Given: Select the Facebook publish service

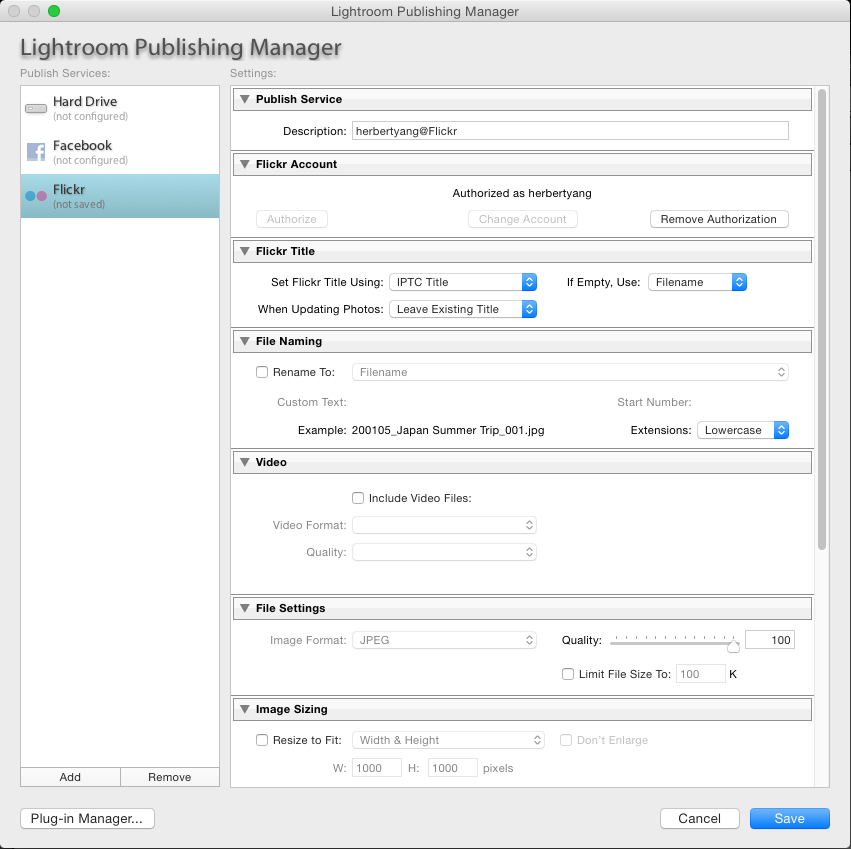Looking at the screenshot, I should (120, 152).
